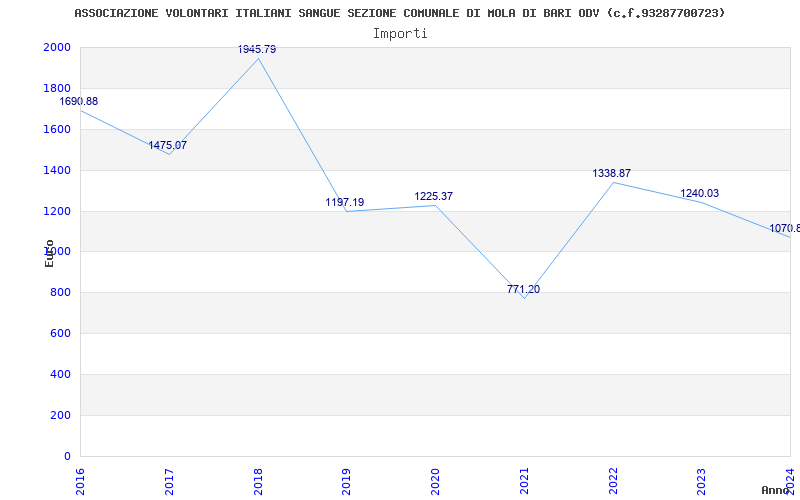Click the 400 y-axis tick label

tap(60, 374)
